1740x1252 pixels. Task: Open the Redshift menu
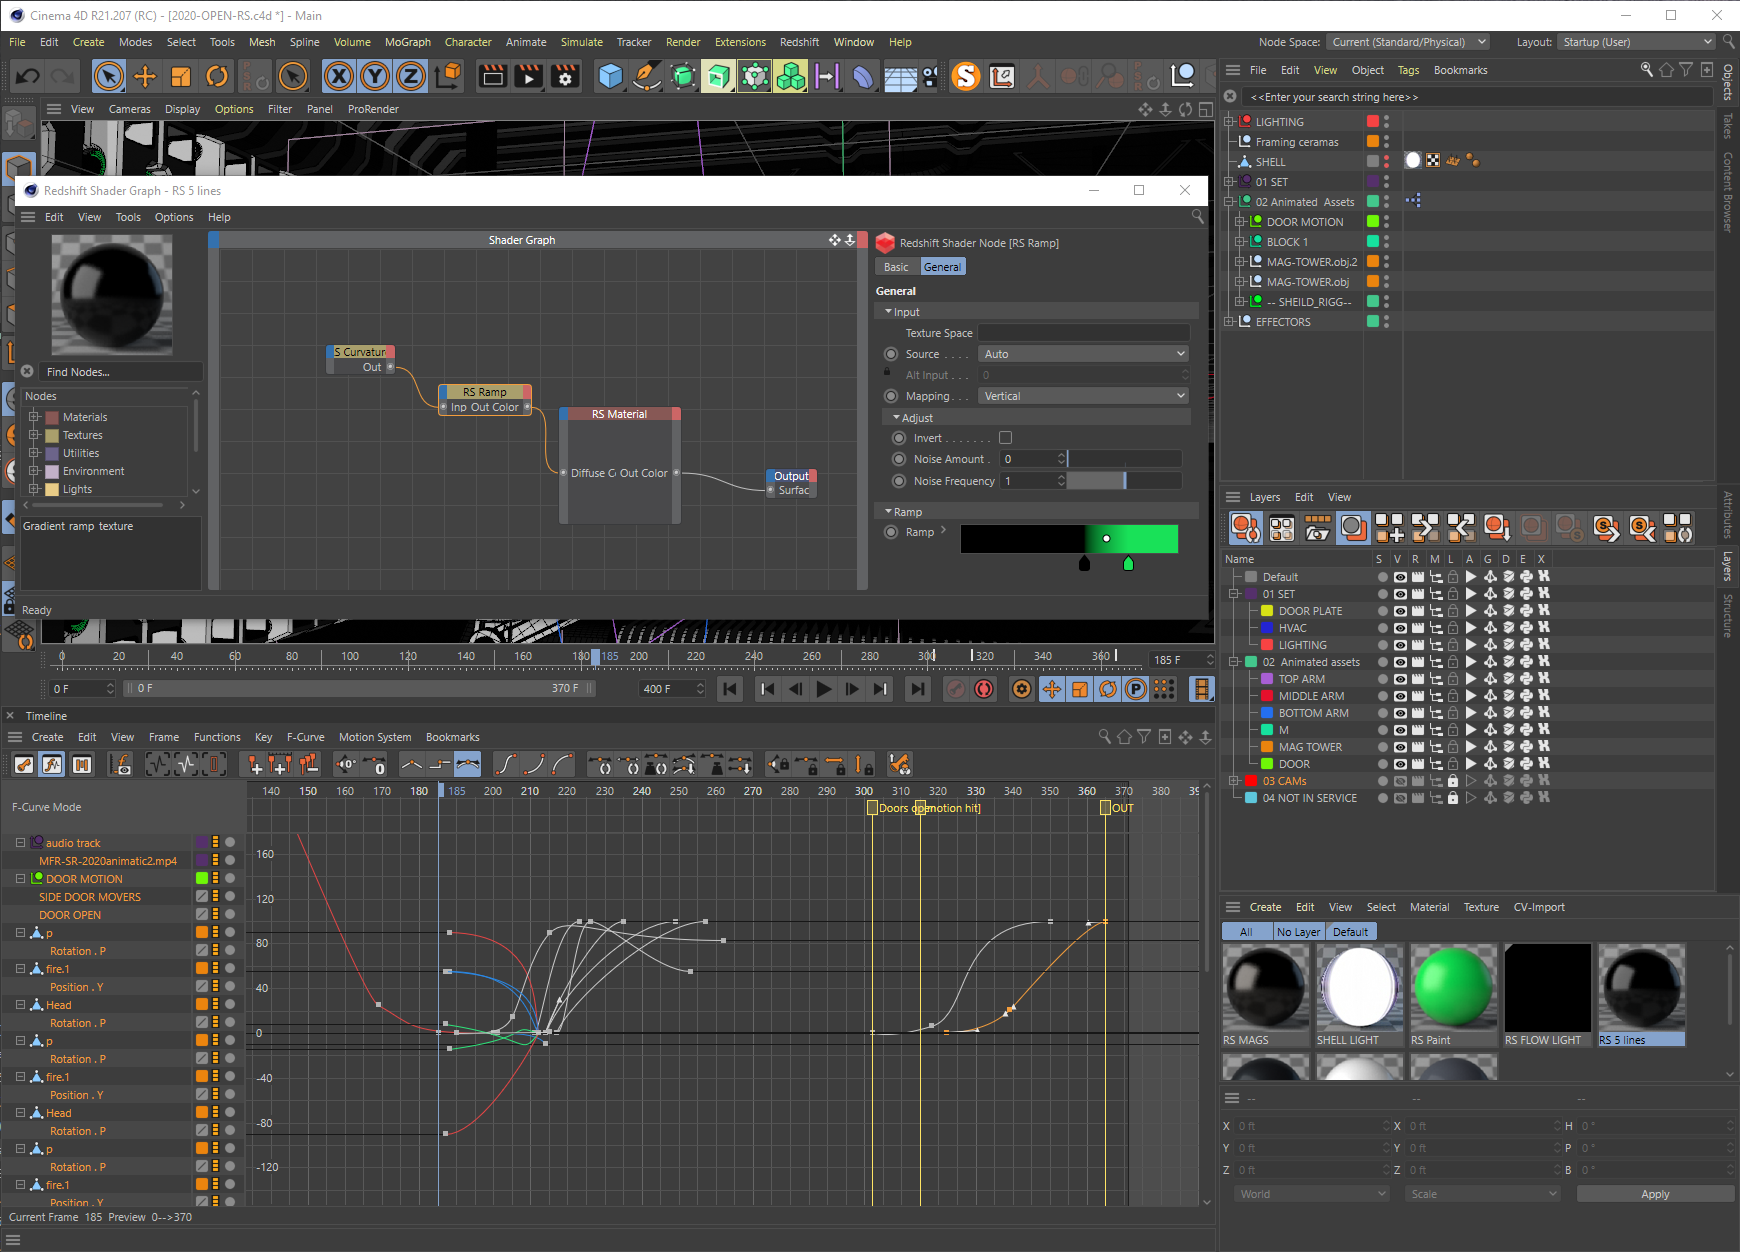pos(799,42)
